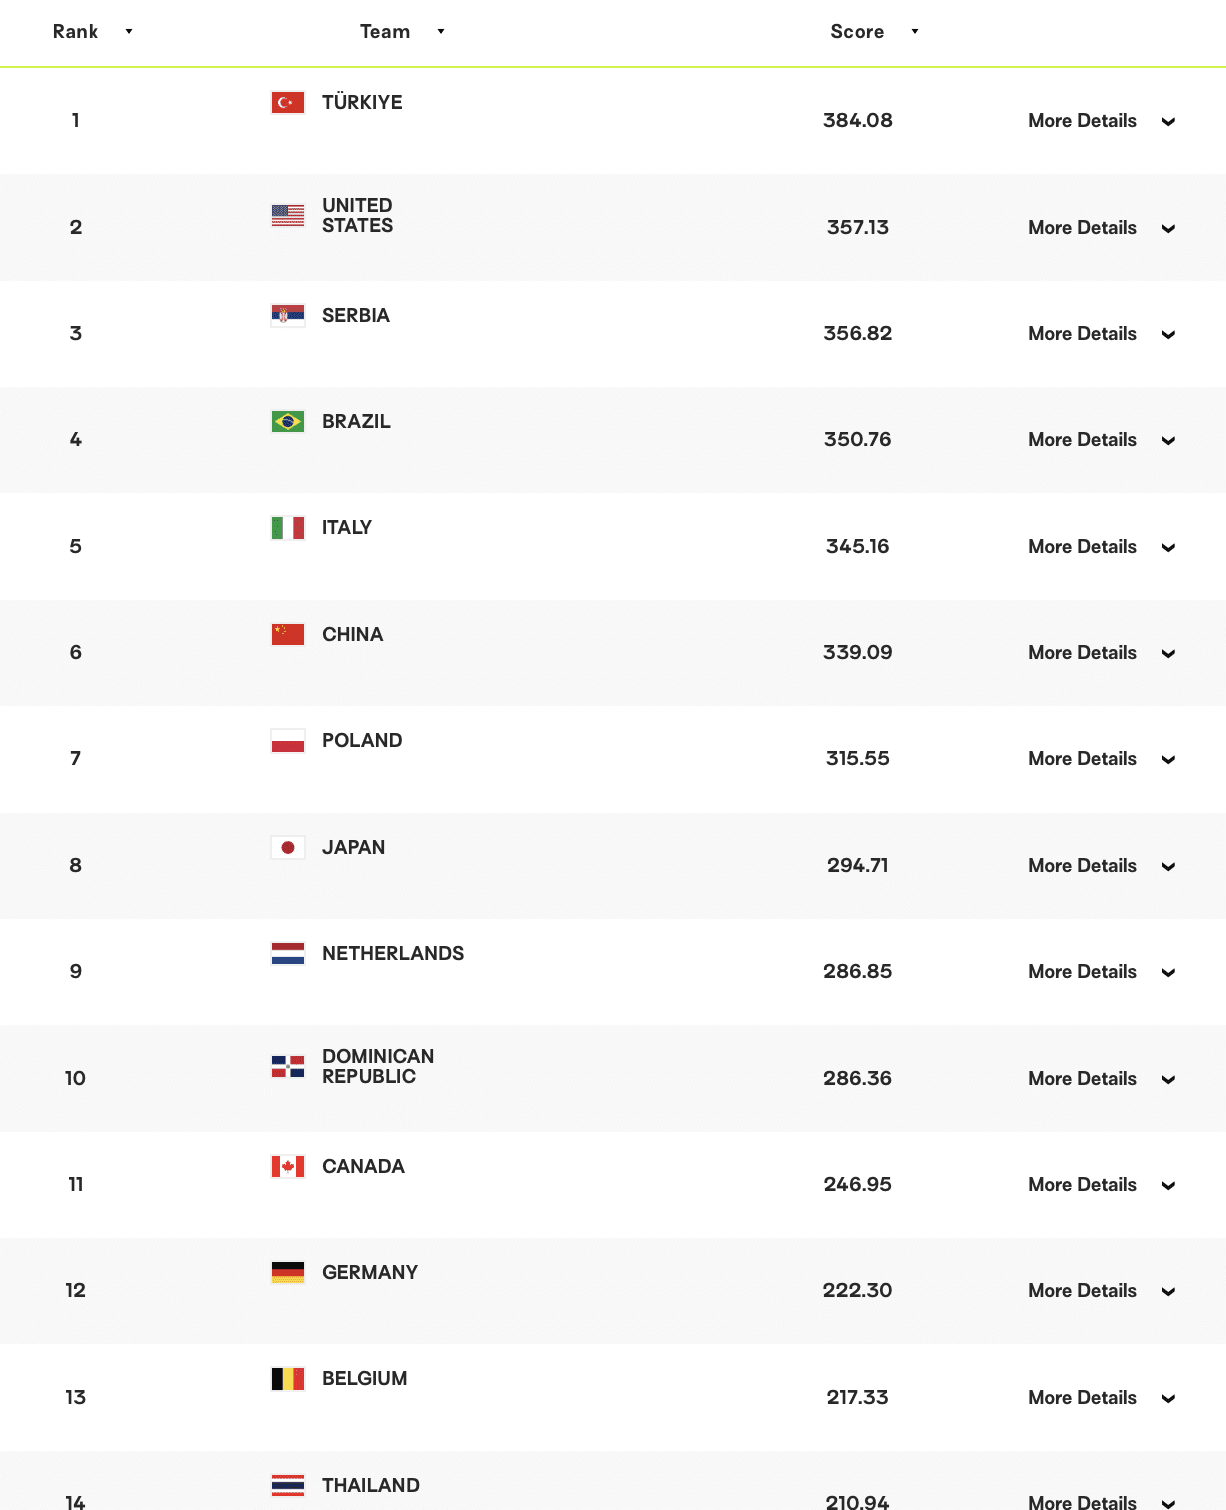This screenshot has width=1226, height=1510.
Task: Click the United States flag icon
Action: (288, 215)
